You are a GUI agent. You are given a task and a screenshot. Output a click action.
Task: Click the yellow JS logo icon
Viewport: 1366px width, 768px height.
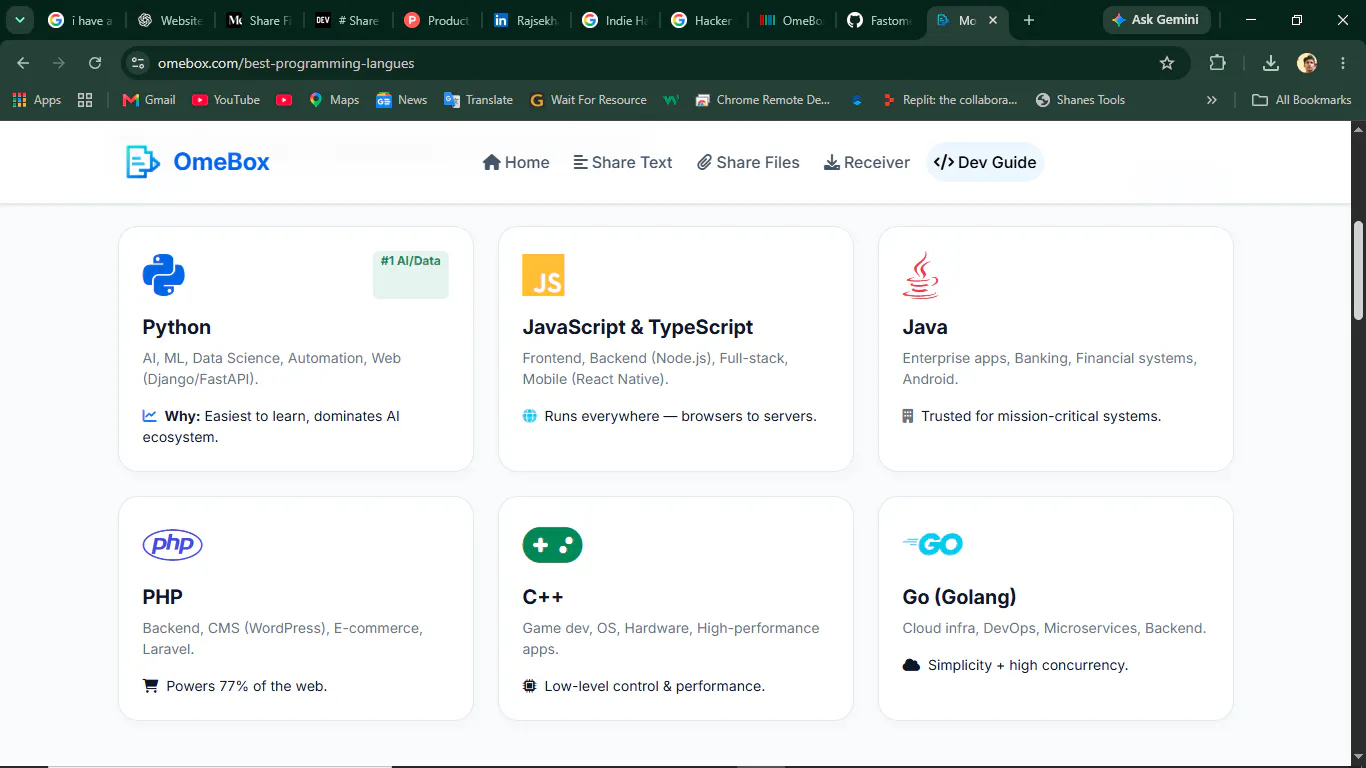pos(544,275)
